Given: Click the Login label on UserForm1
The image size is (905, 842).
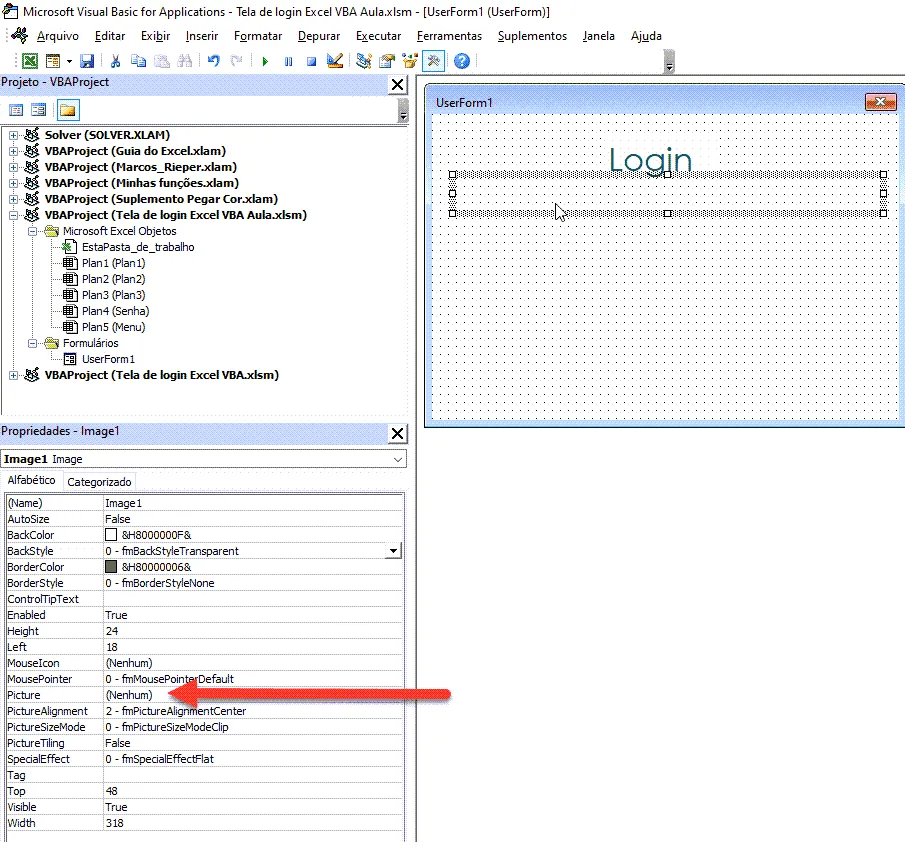Looking at the screenshot, I should point(650,160).
